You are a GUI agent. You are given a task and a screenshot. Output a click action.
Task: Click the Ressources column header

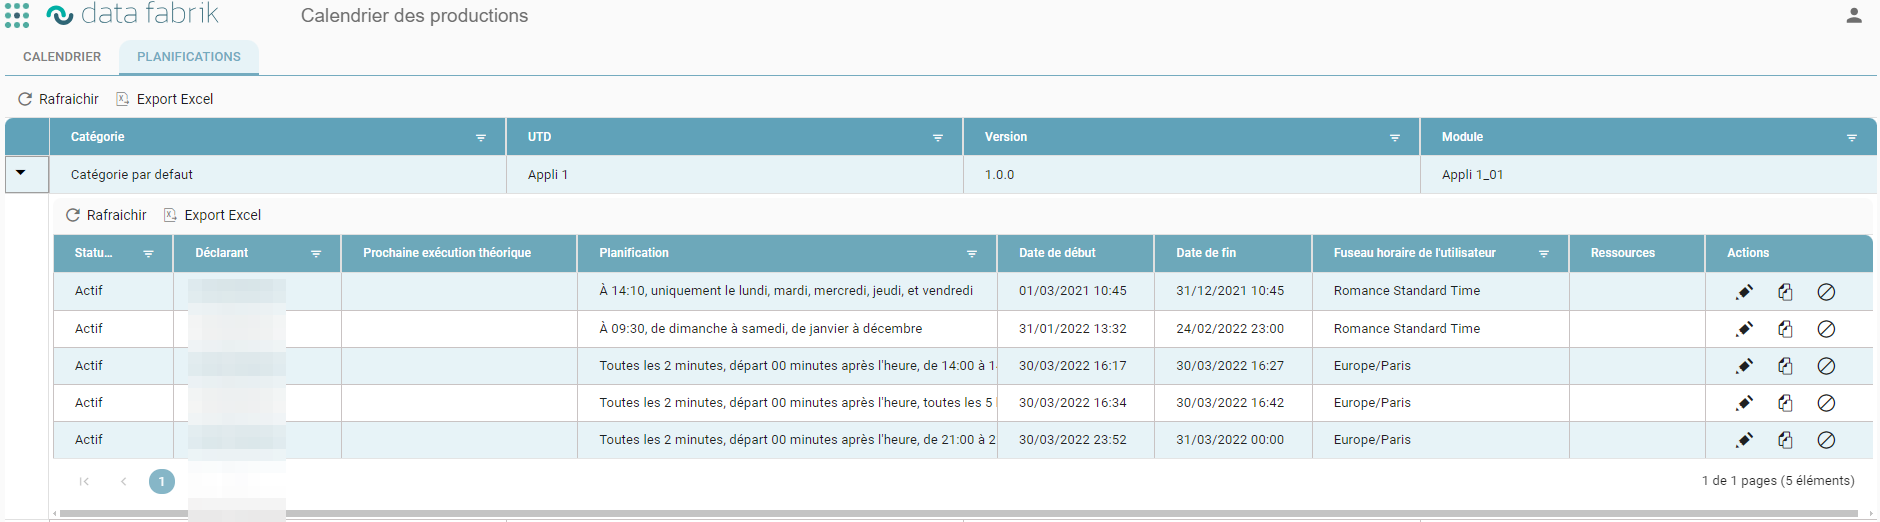pos(1637,253)
